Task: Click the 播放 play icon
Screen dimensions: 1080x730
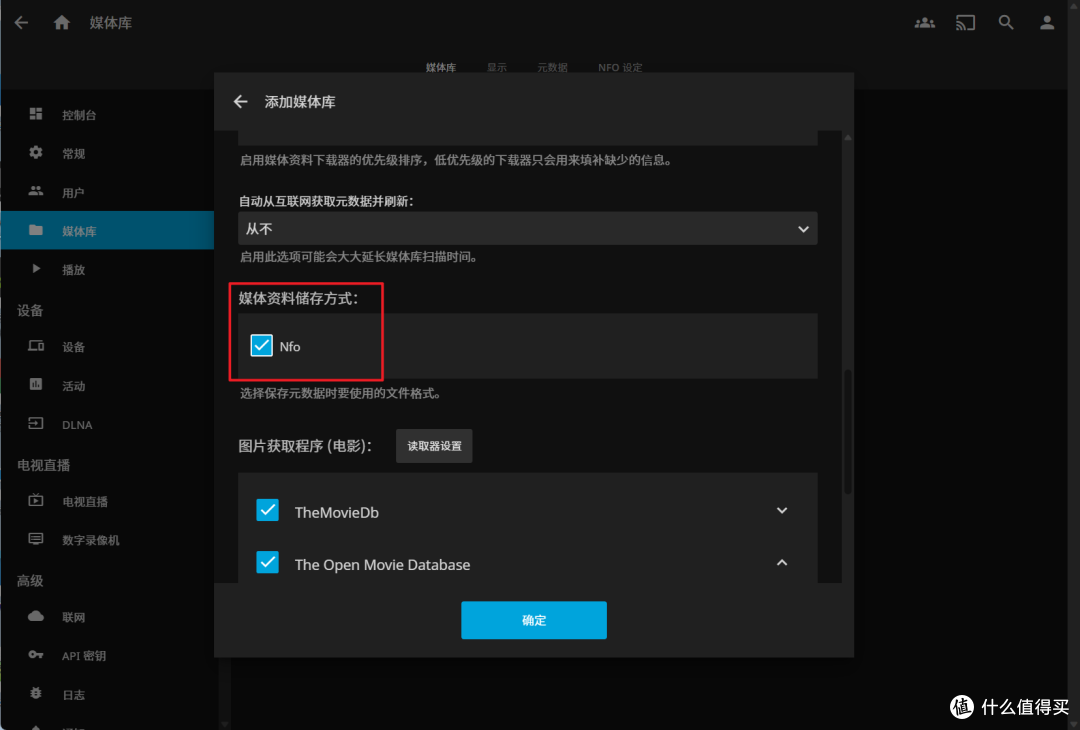Action: coord(36,269)
